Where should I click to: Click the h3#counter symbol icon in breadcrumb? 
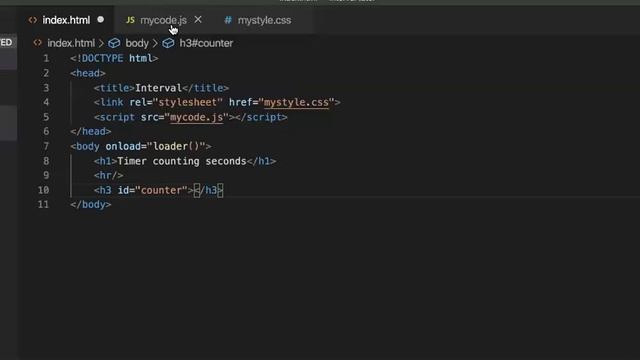pos(168,43)
